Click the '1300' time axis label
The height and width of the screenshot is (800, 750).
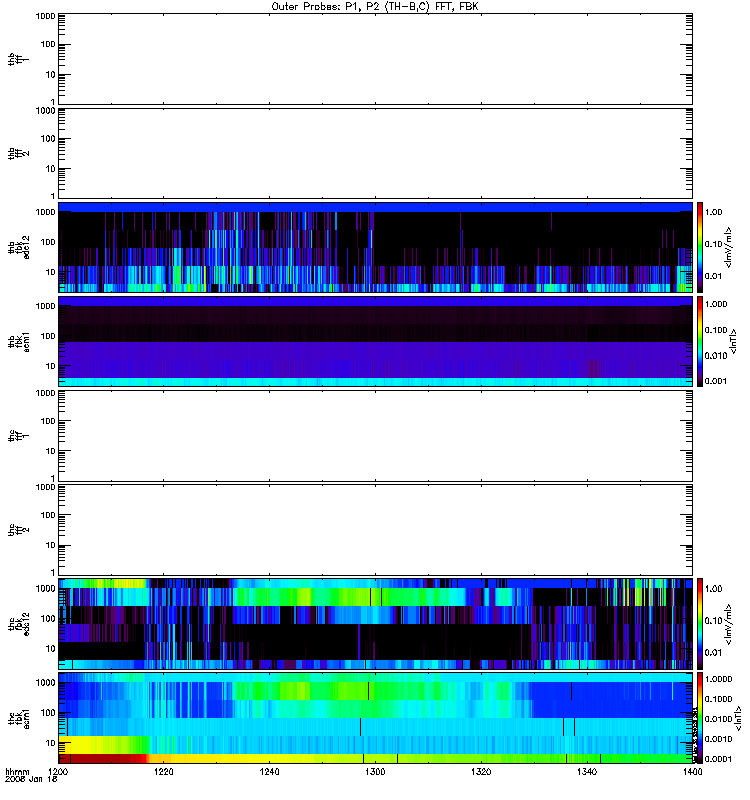375,771
